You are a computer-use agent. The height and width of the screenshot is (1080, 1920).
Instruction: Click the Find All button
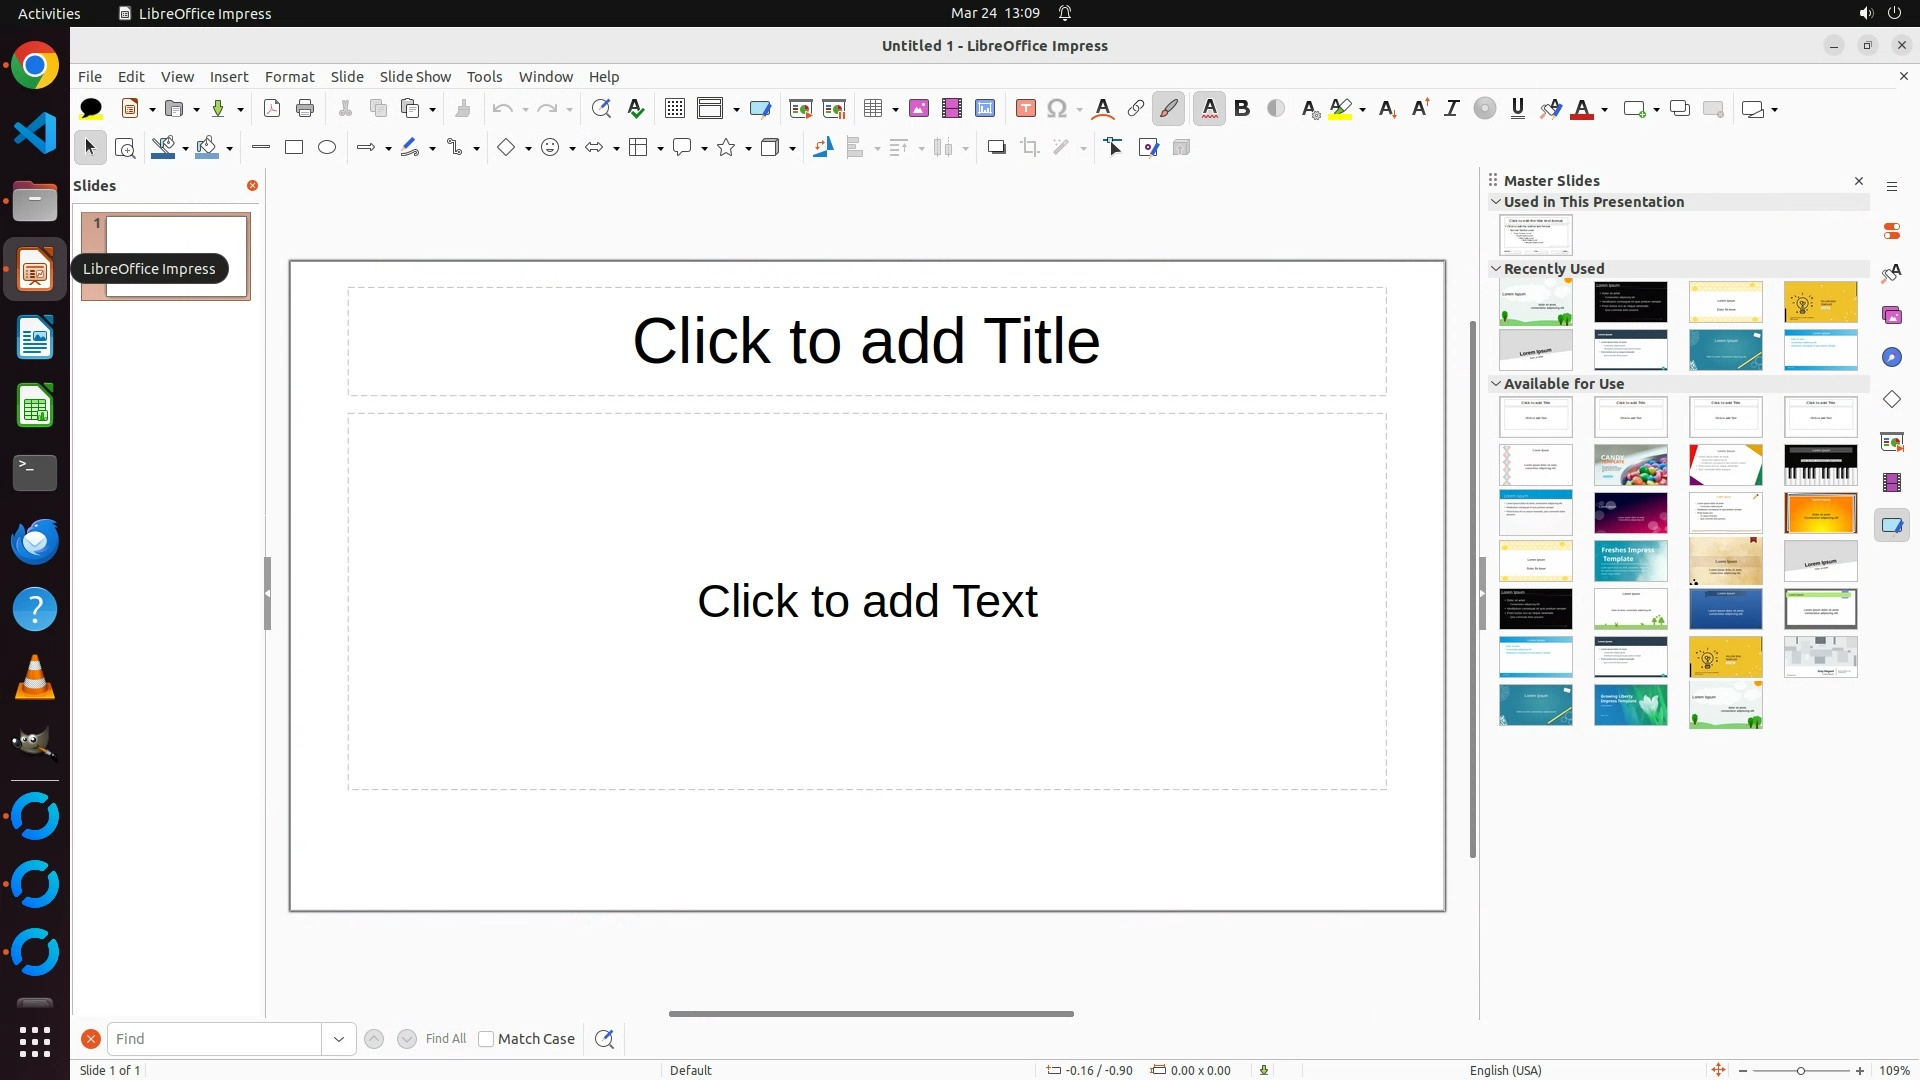(446, 1039)
